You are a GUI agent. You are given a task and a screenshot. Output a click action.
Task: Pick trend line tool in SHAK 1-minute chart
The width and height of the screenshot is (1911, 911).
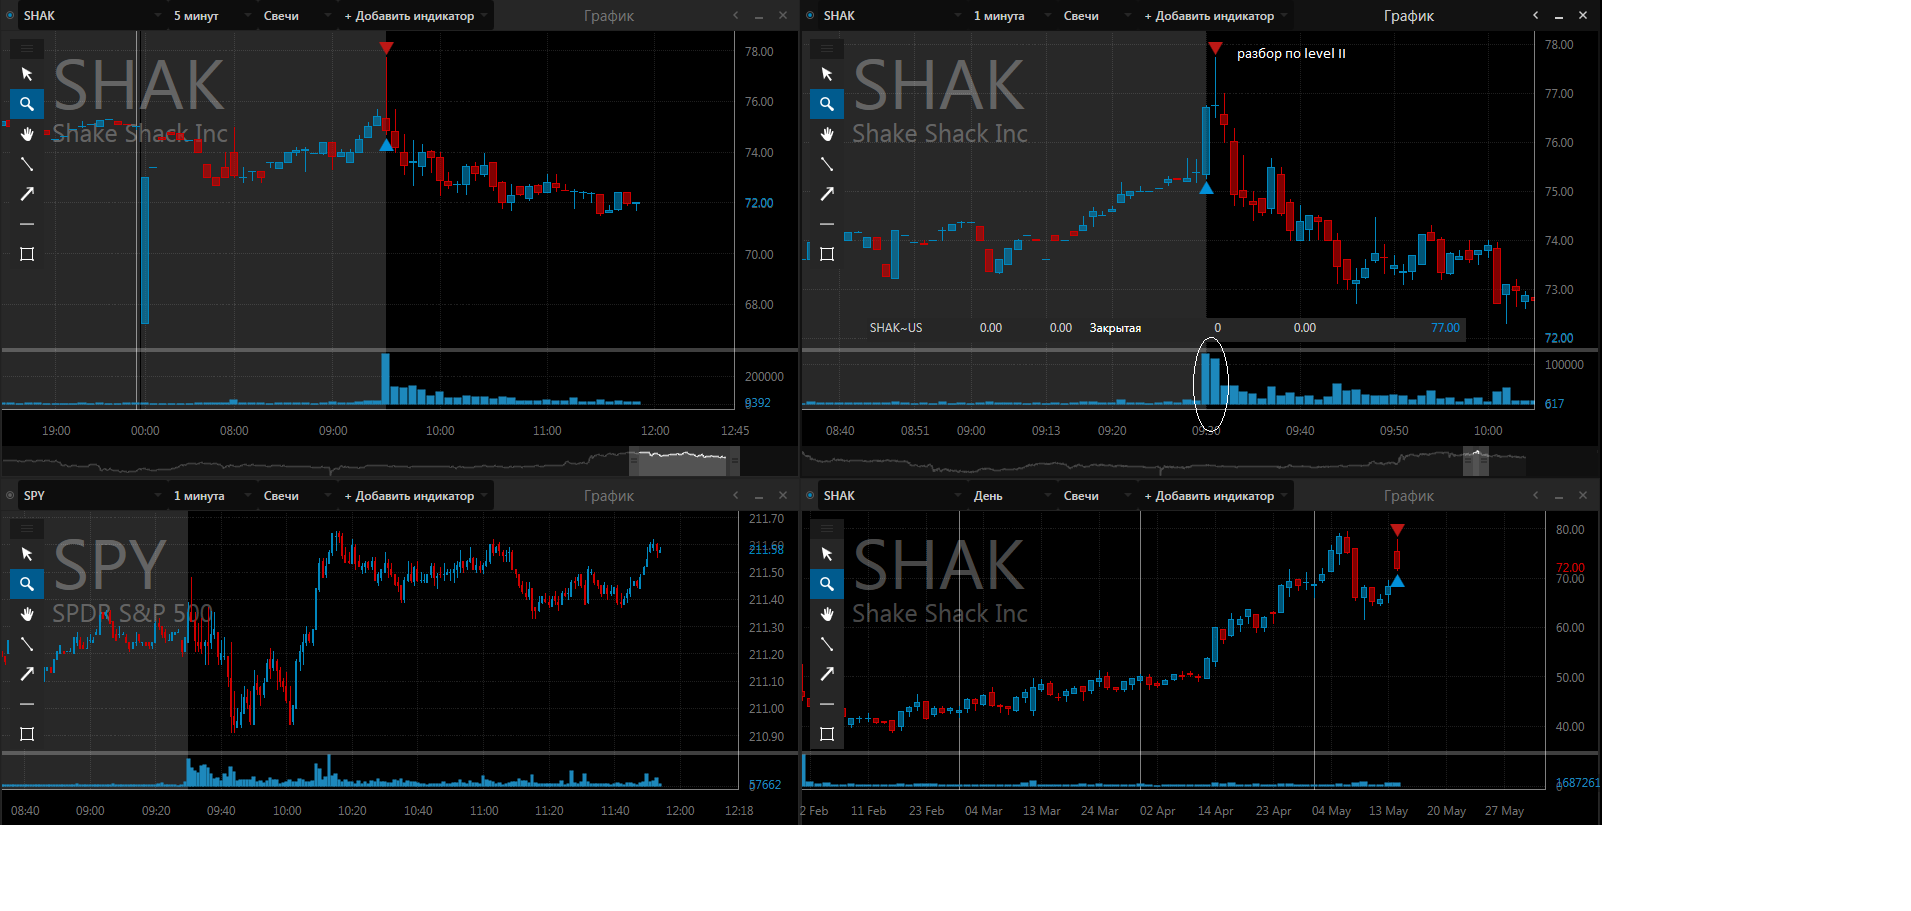point(827,164)
